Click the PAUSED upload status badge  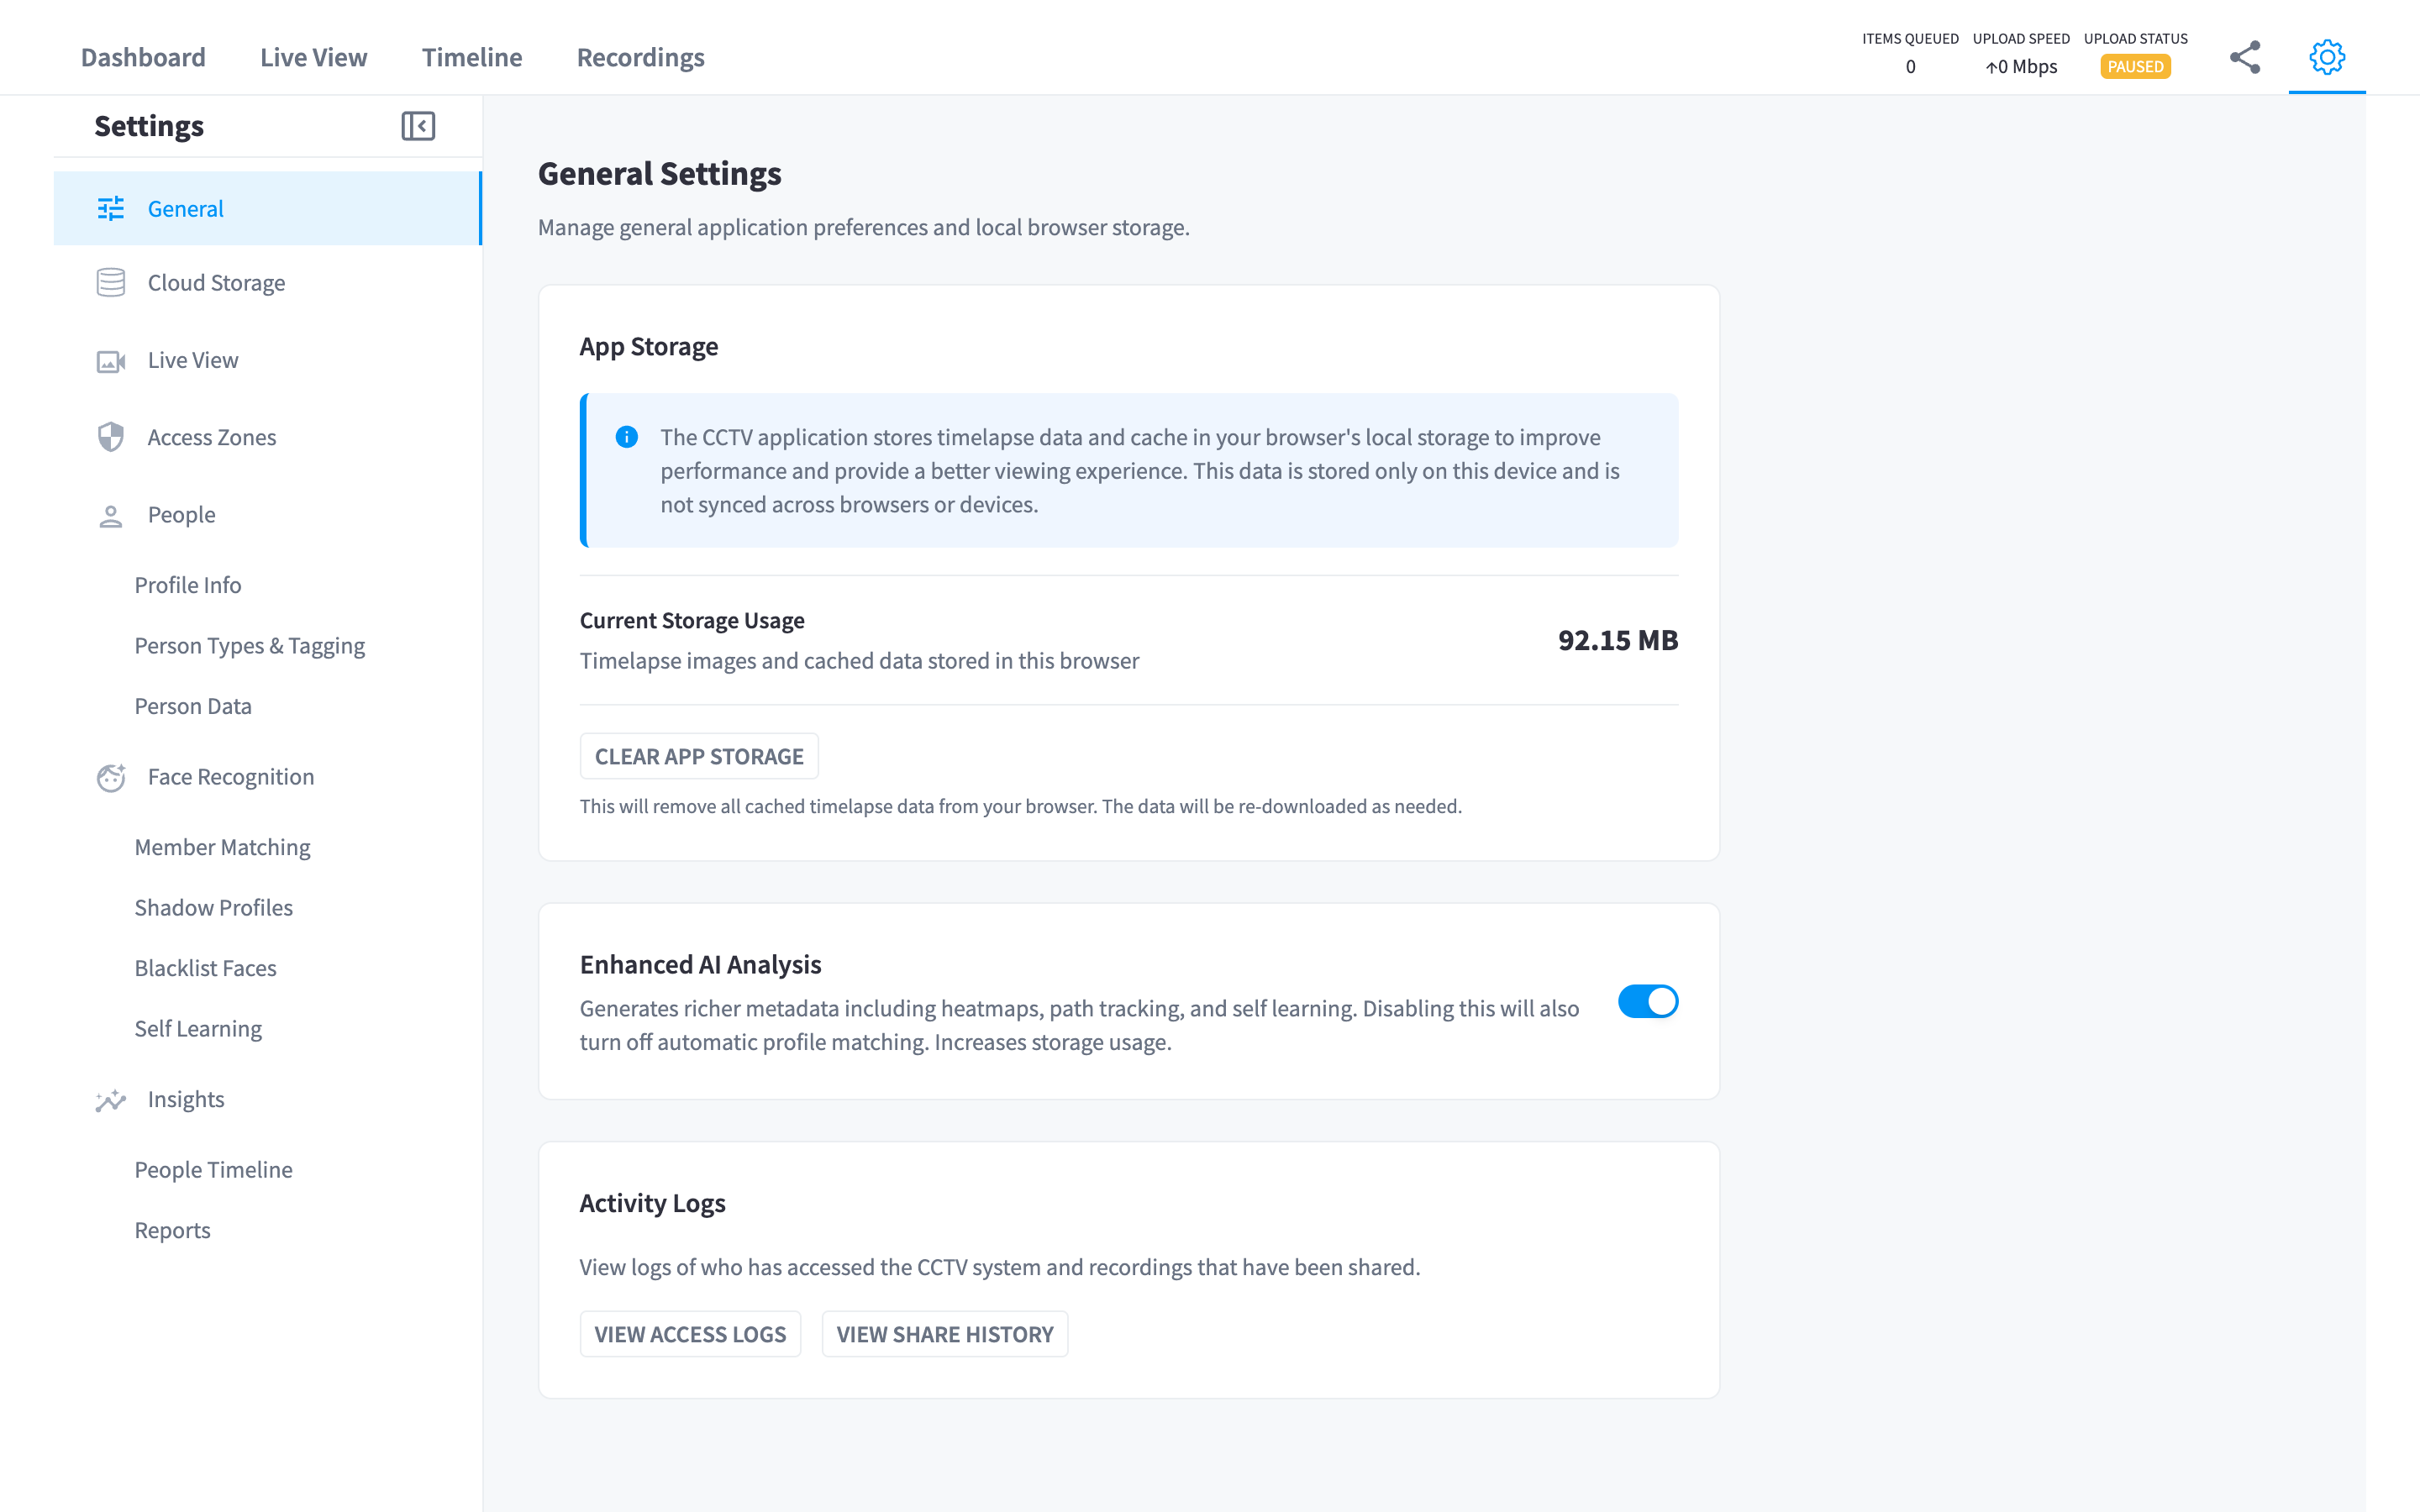coord(2135,67)
